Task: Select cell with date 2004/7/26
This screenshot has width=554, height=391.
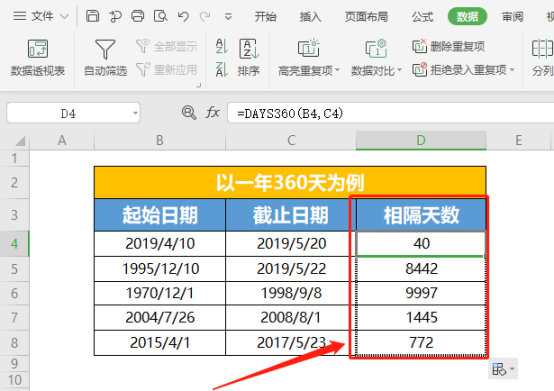Action: tap(160, 318)
